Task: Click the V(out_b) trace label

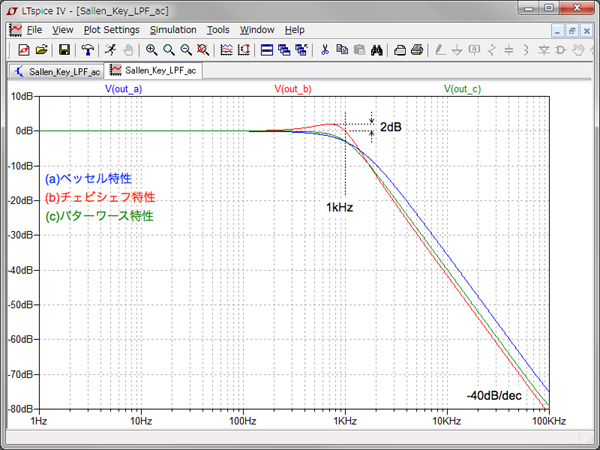Action: point(293,90)
